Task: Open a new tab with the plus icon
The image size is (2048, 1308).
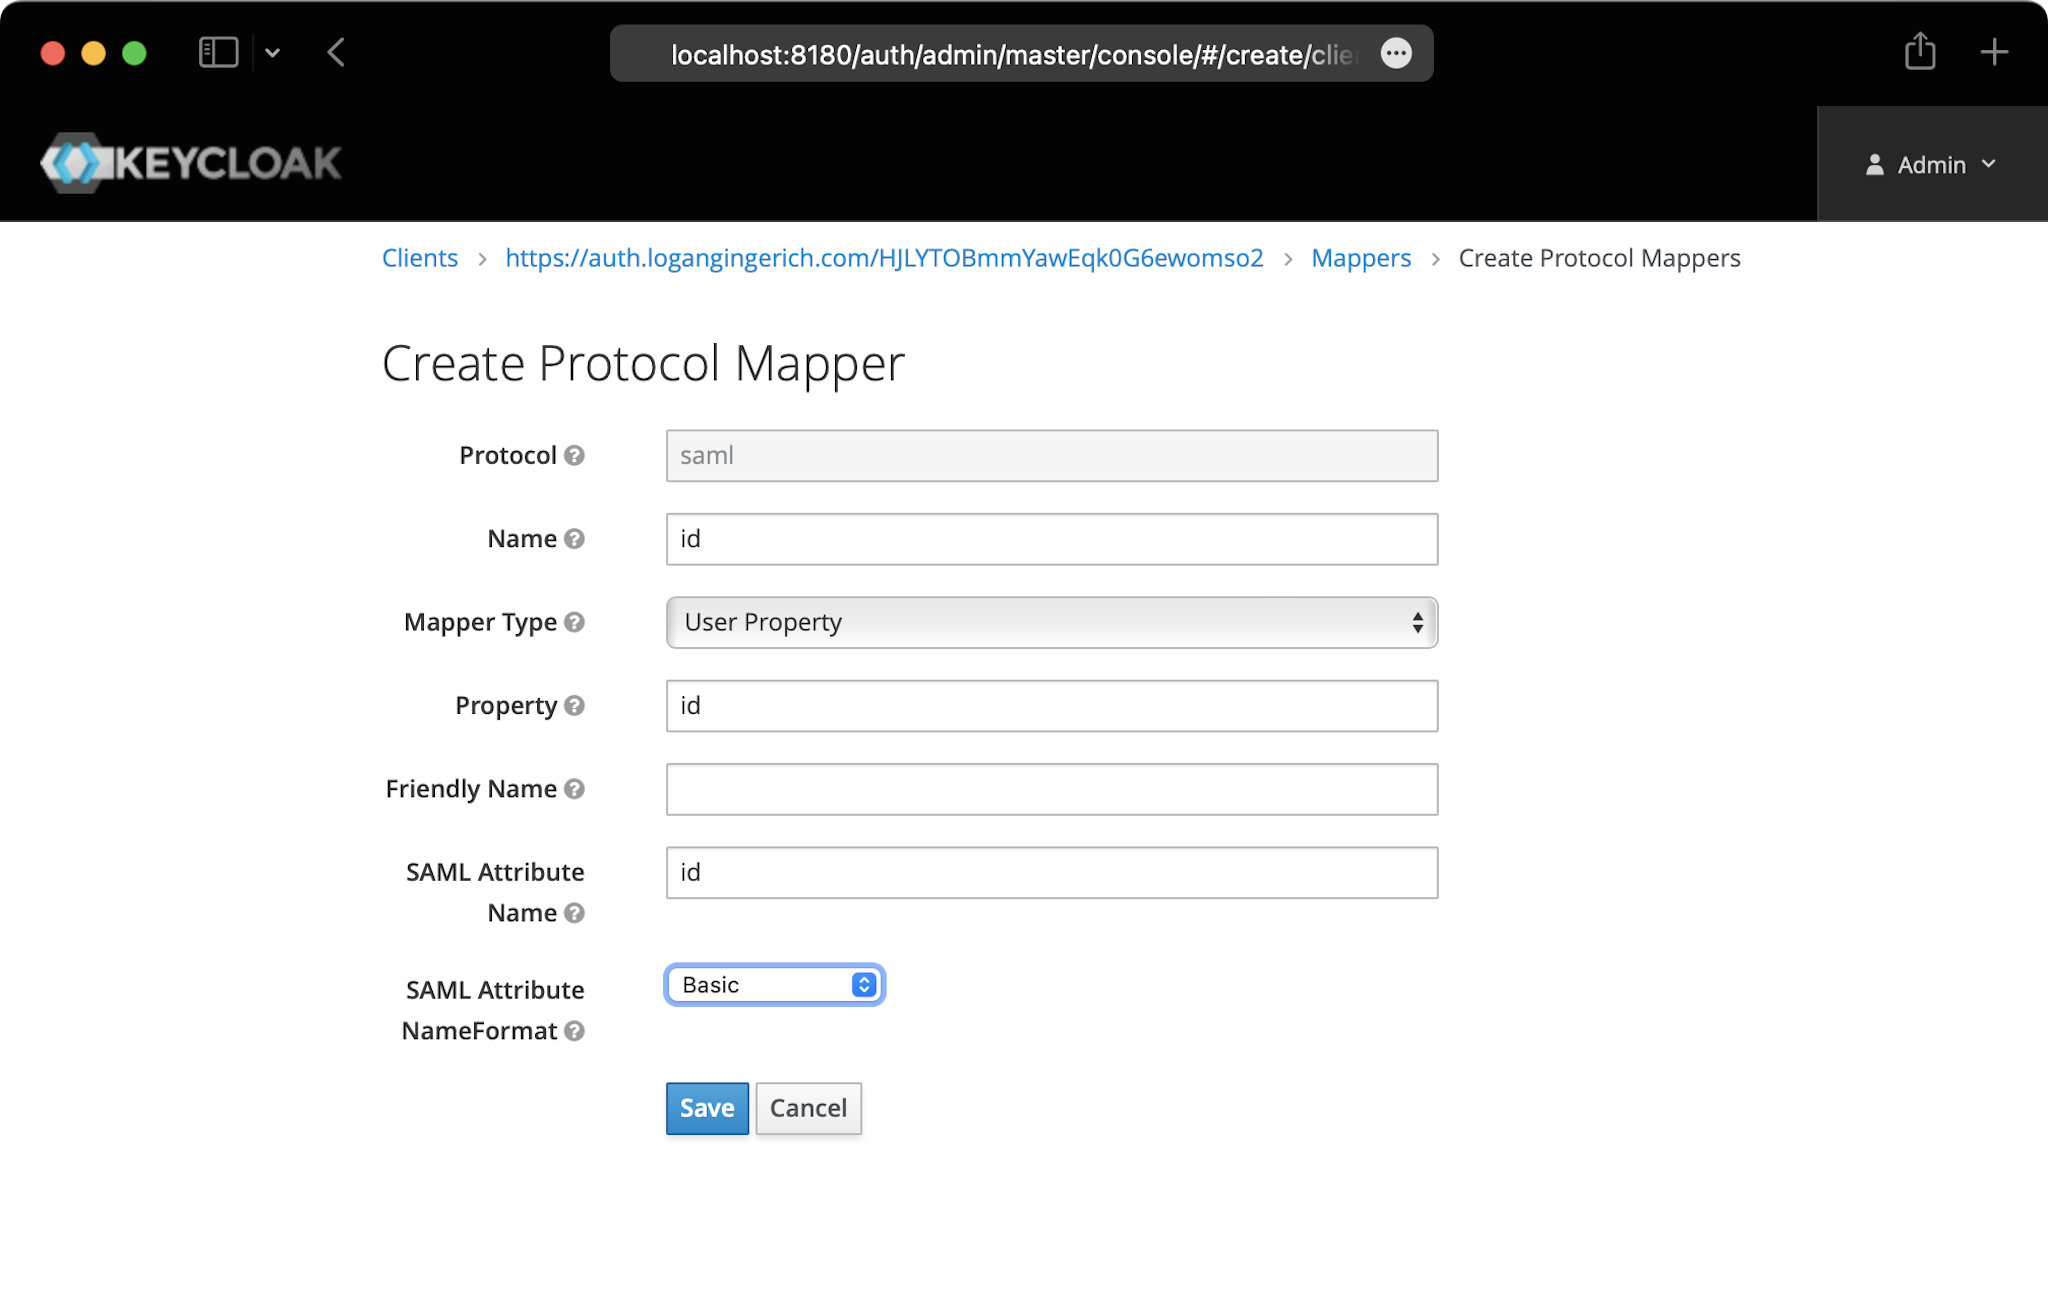Action: [x=1994, y=52]
